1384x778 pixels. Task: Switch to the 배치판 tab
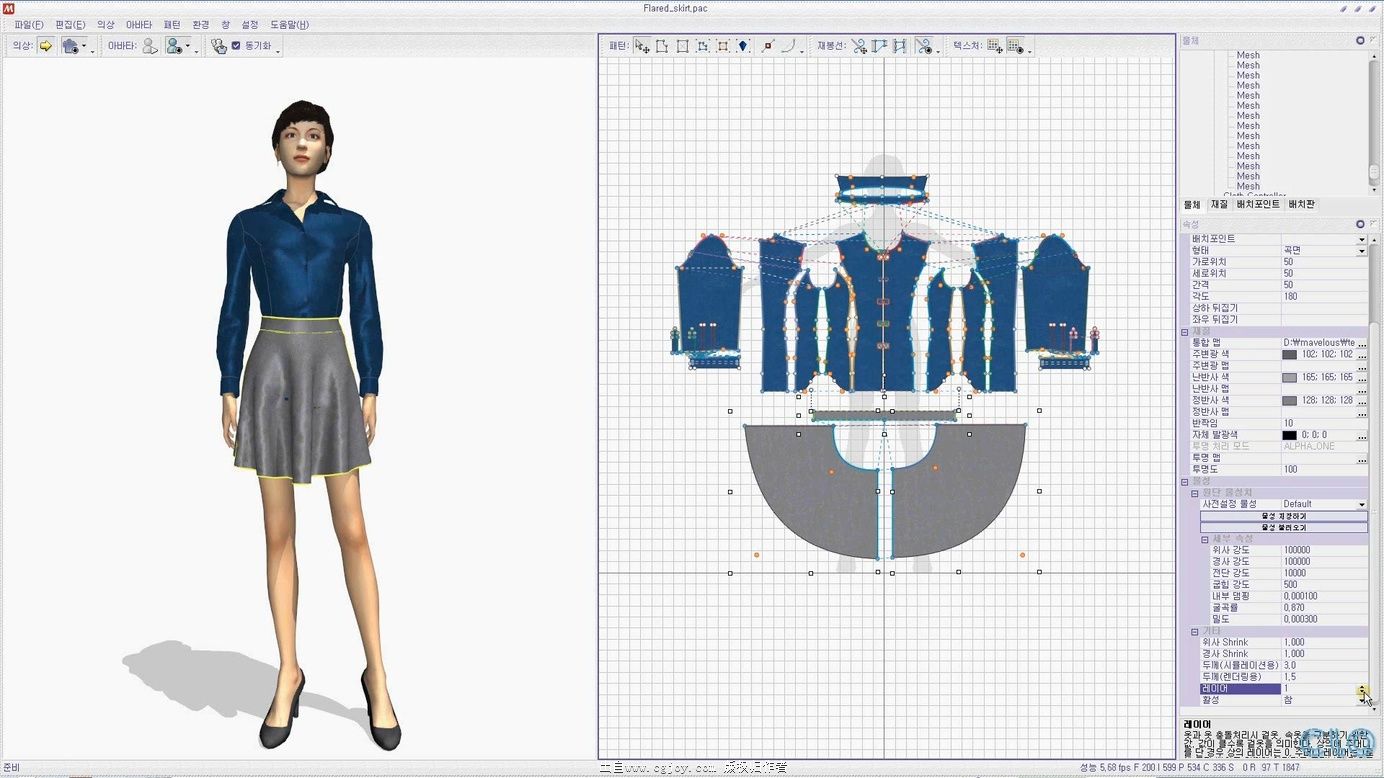click(1302, 204)
